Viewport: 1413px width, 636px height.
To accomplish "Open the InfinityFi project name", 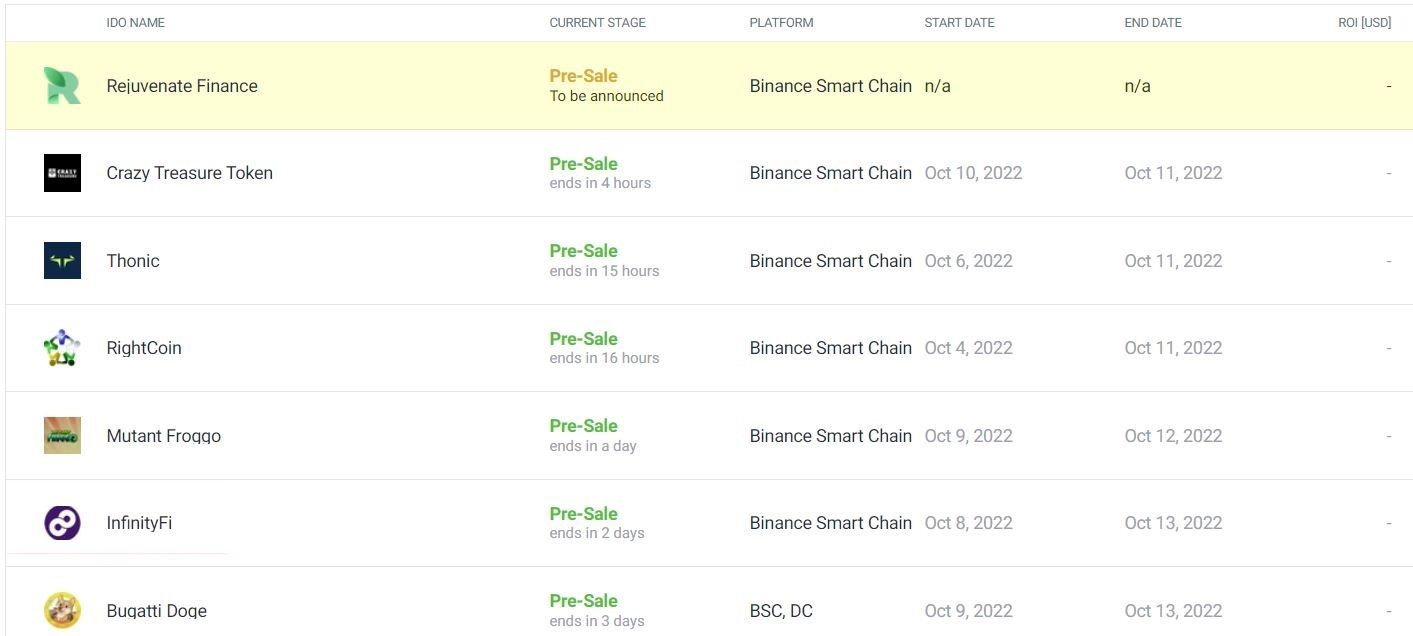I will tap(139, 523).
